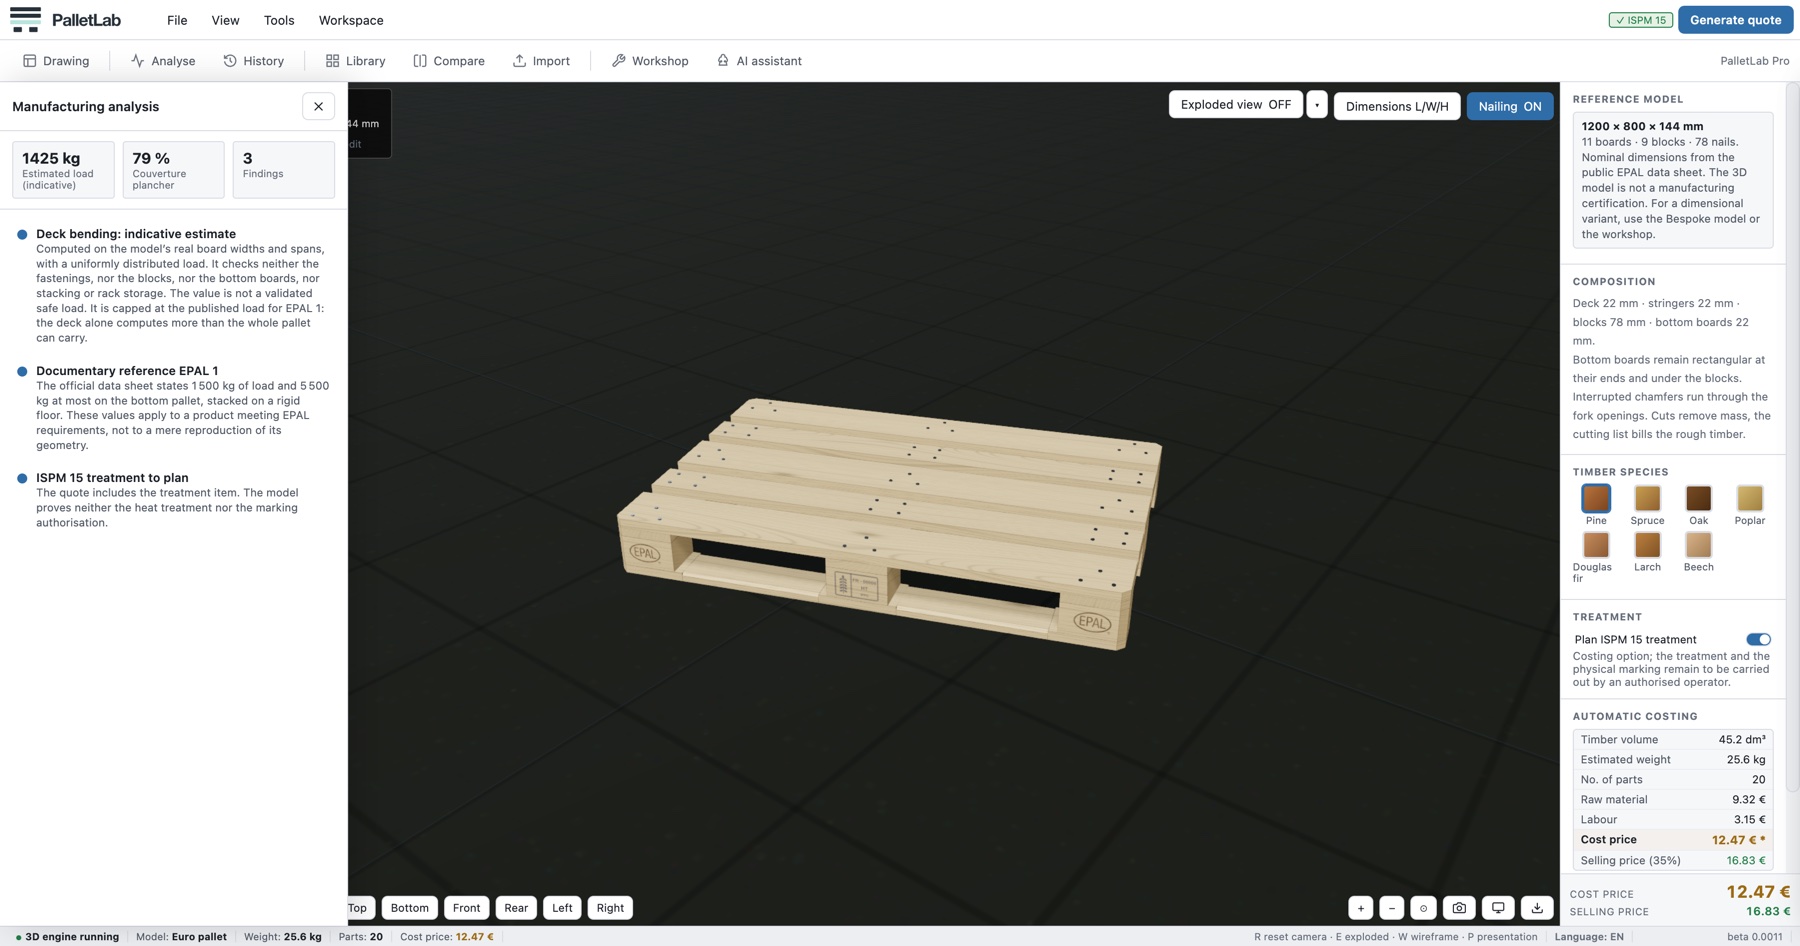The width and height of the screenshot is (1800, 946).
Task: Open the Exploded view dropdown arrow
Action: (1317, 104)
